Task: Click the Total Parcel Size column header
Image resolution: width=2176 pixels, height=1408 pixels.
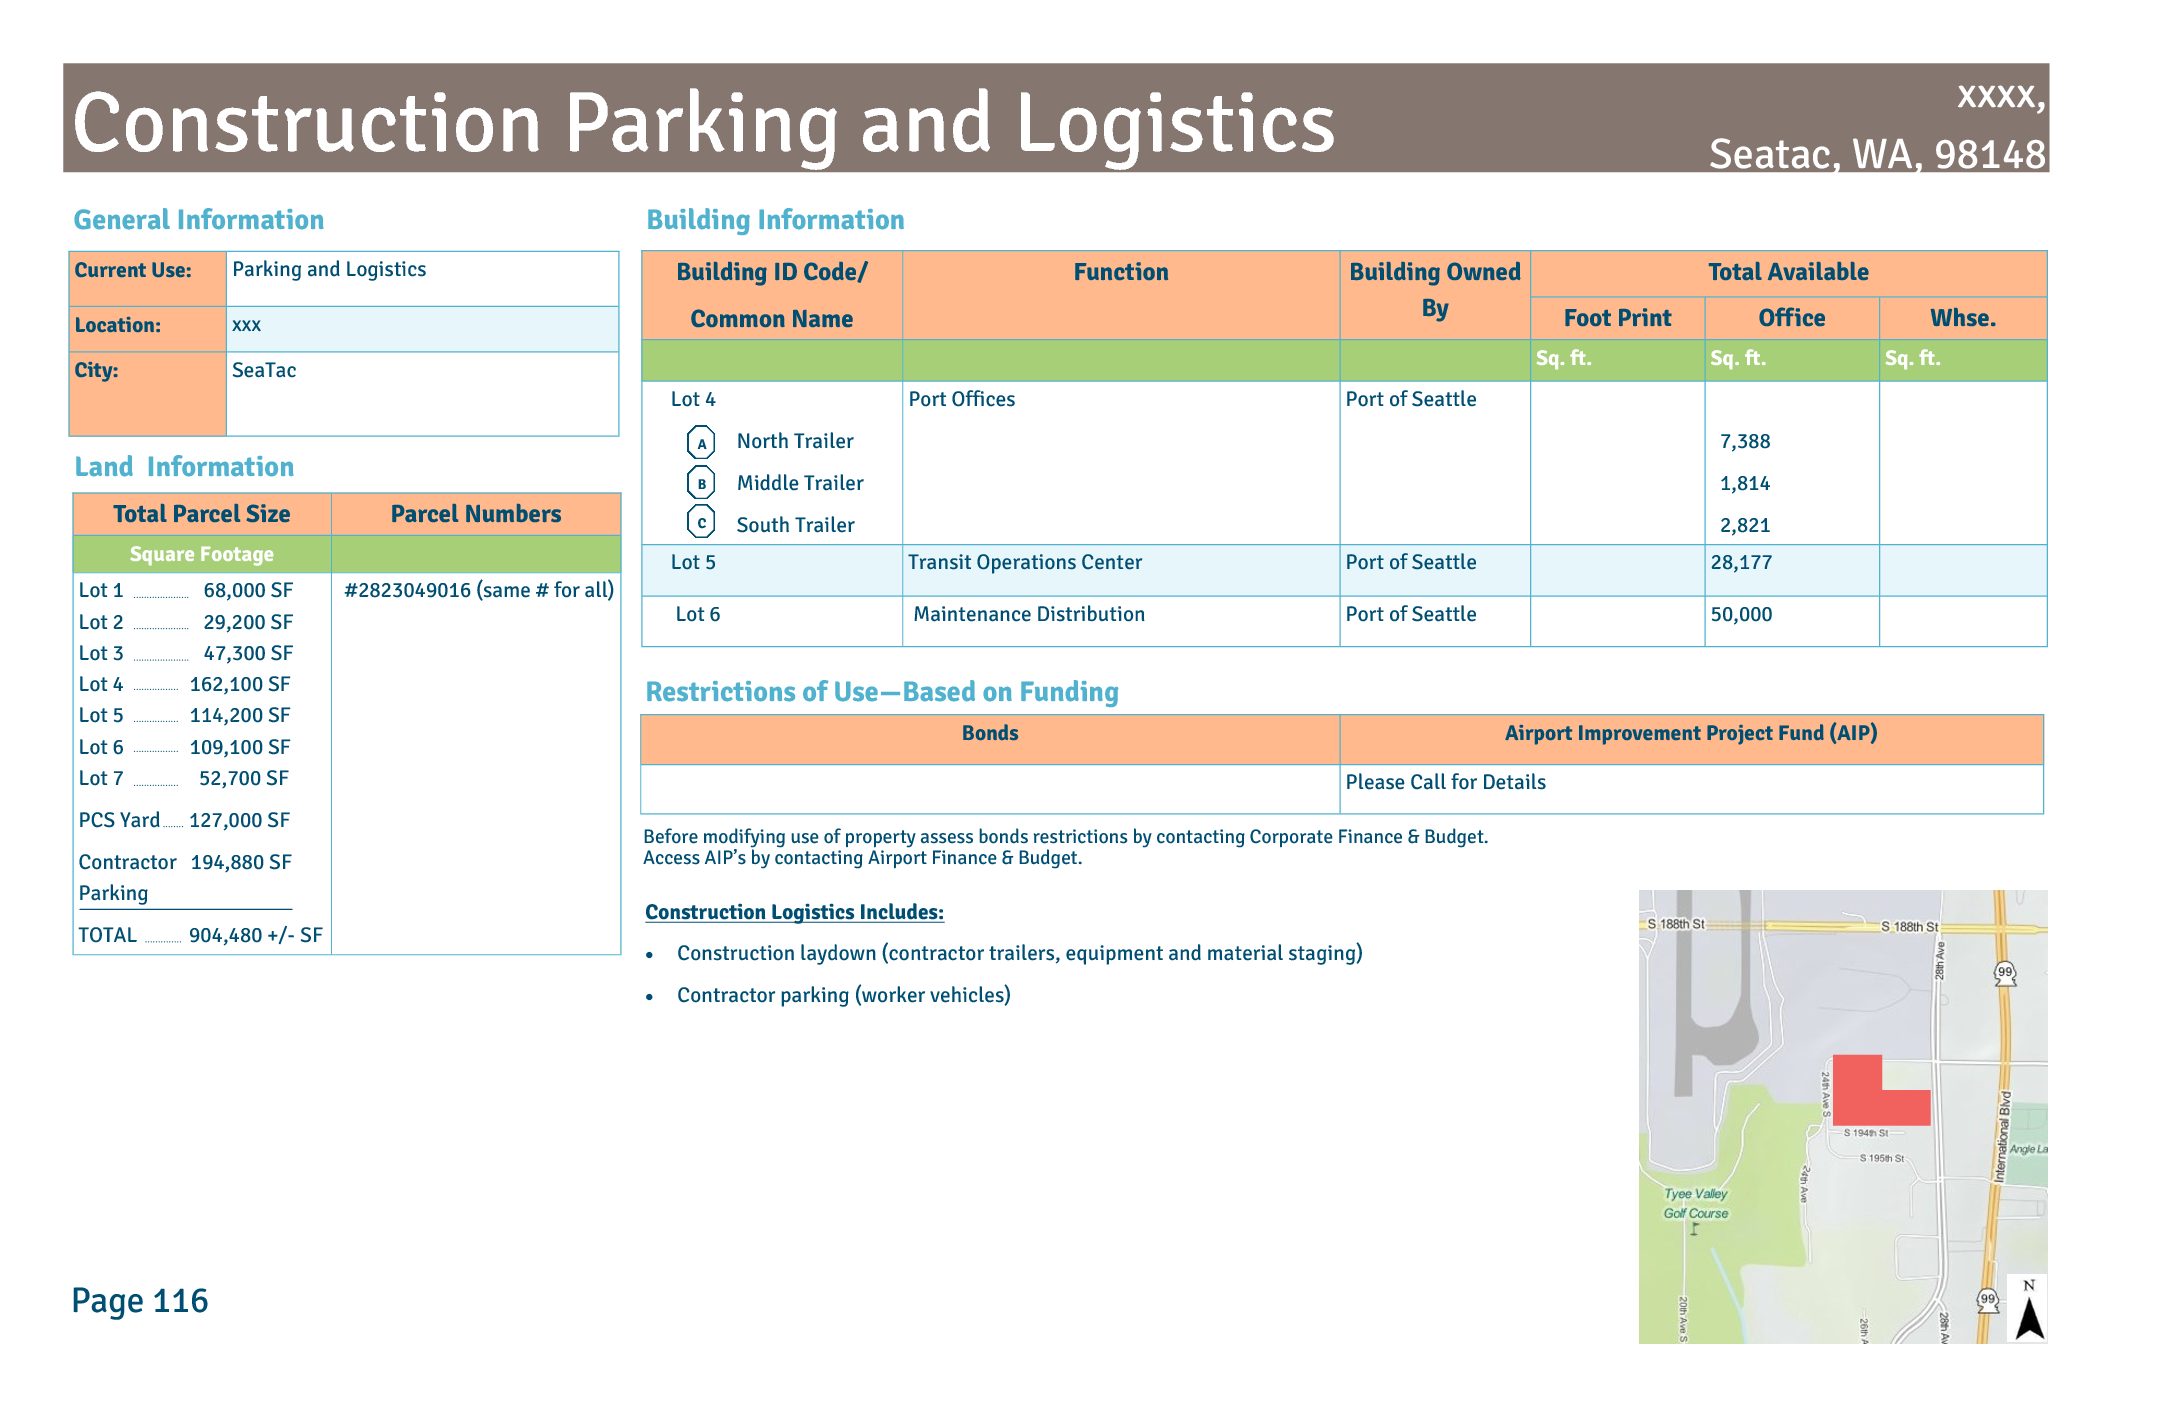Action: [201, 514]
